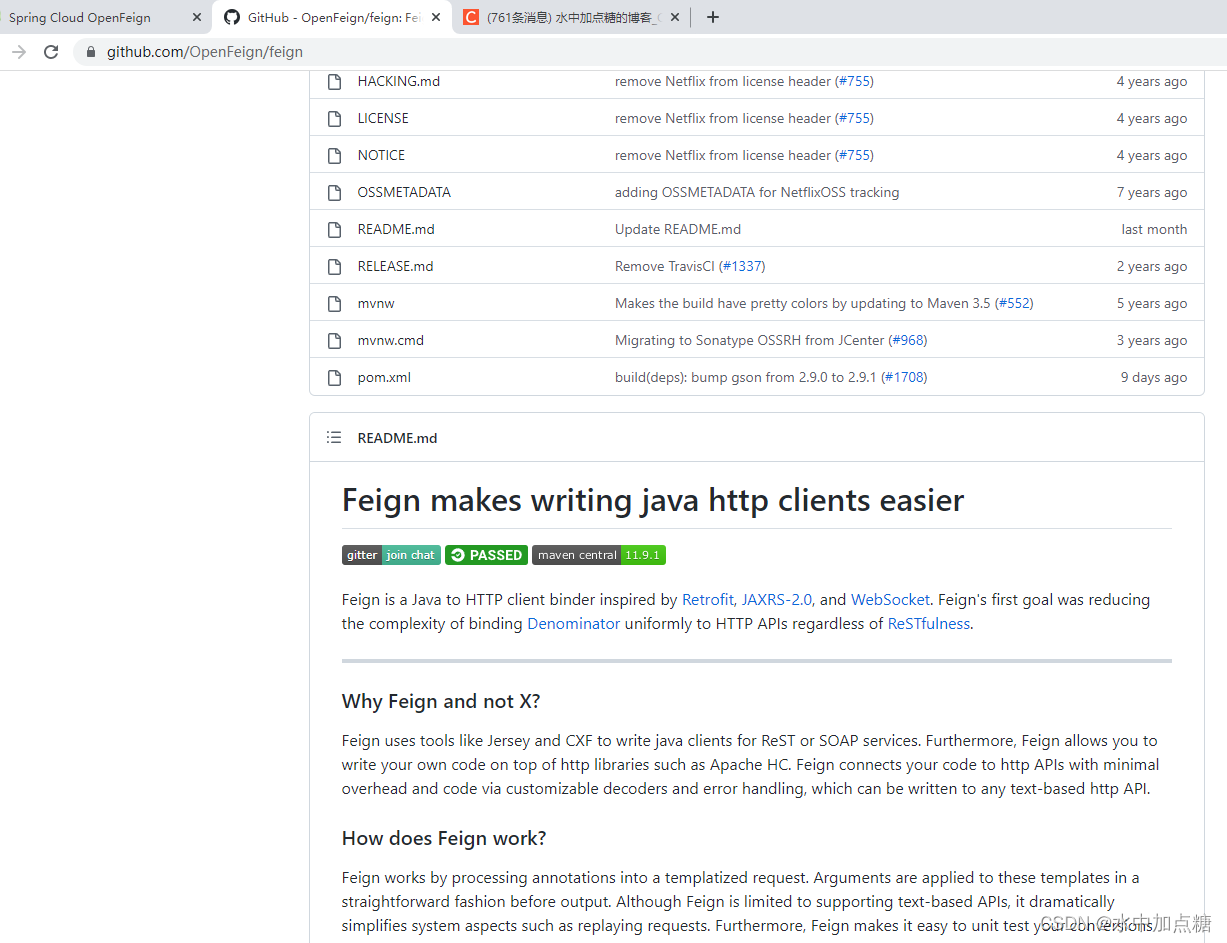Open 'adding OSSMETADATA for NetflixOSS tracking' commit
The image size is (1227, 943).
[757, 192]
